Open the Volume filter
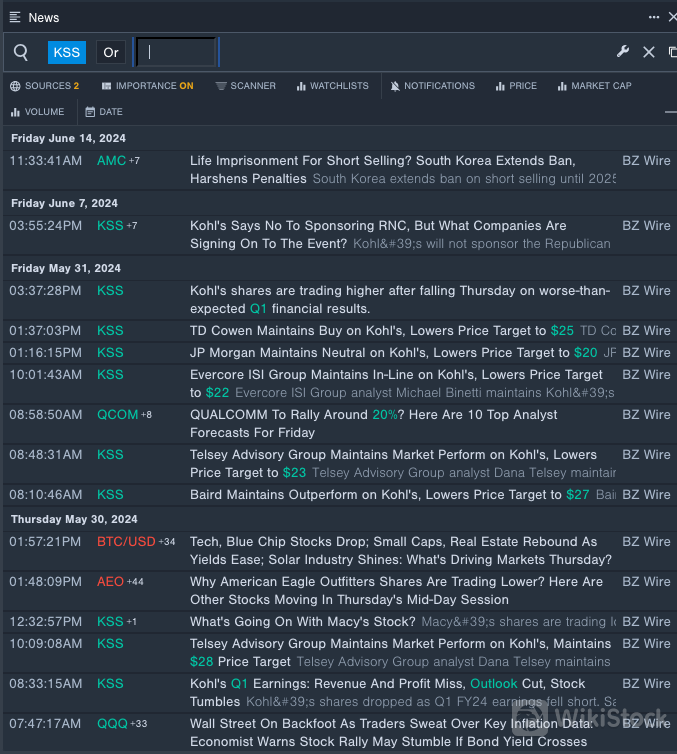This screenshot has width=677, height=754. pyautogui.click(x=37, y=112)
